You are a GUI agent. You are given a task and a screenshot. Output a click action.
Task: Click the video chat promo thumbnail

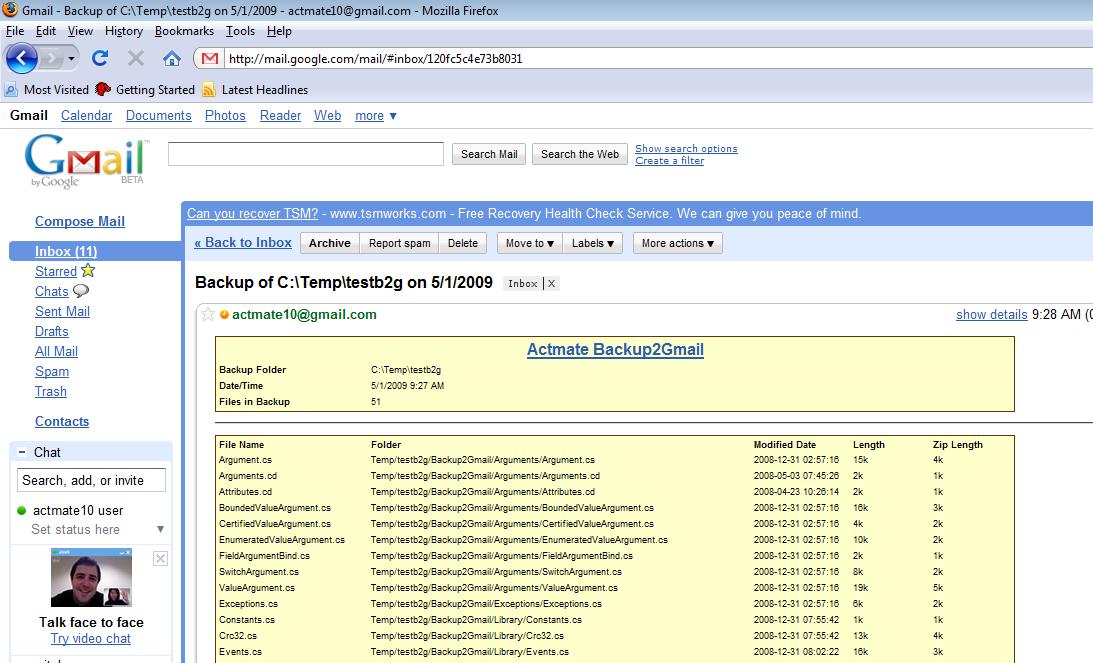[x=91, y=577]
